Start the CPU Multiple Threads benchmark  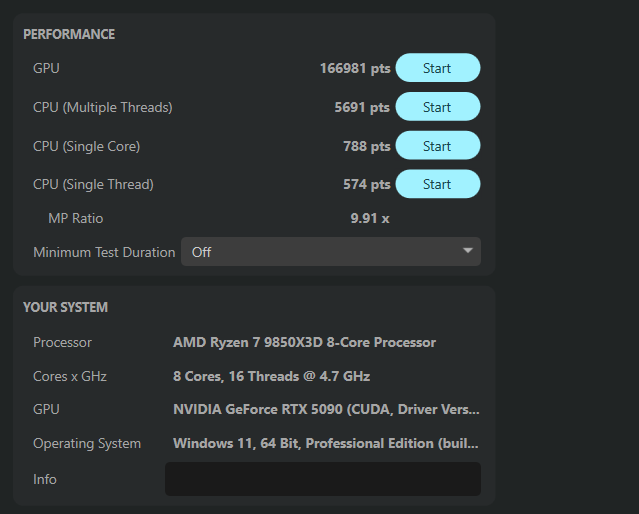tap(438, 107)
